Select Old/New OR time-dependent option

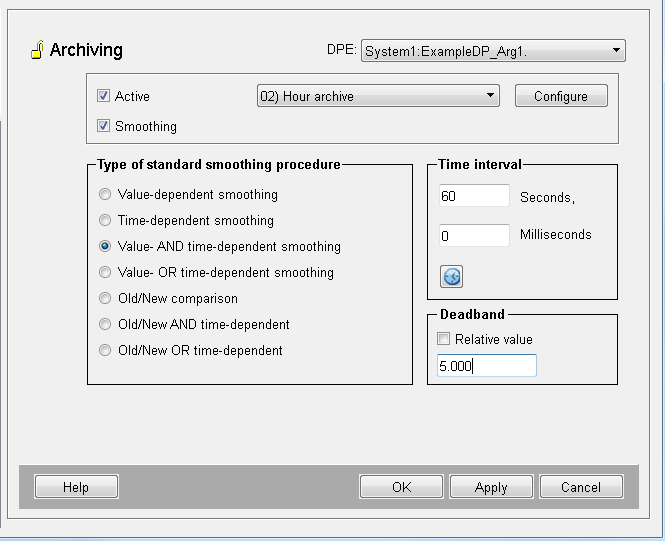[105, 350]
